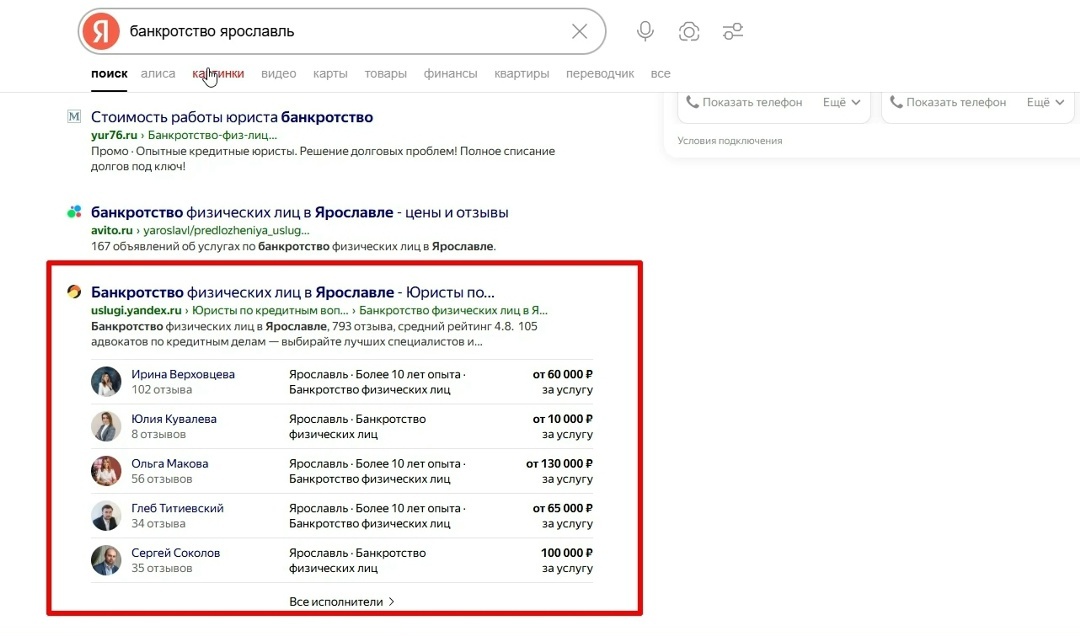Go to the товары tab

pyautogui.click(x=385, y=73)
